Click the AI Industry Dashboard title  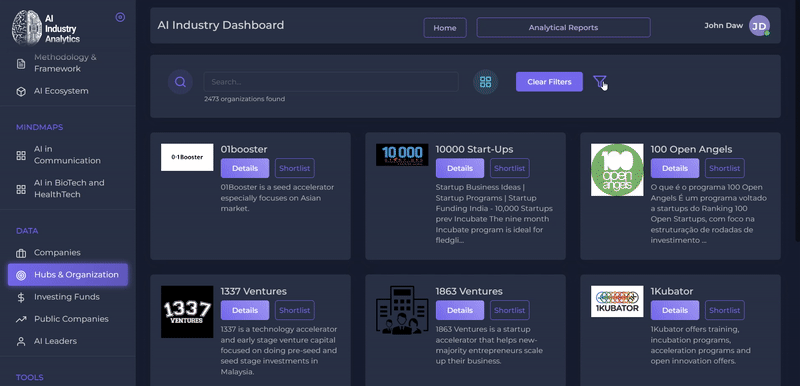point(221,25)
